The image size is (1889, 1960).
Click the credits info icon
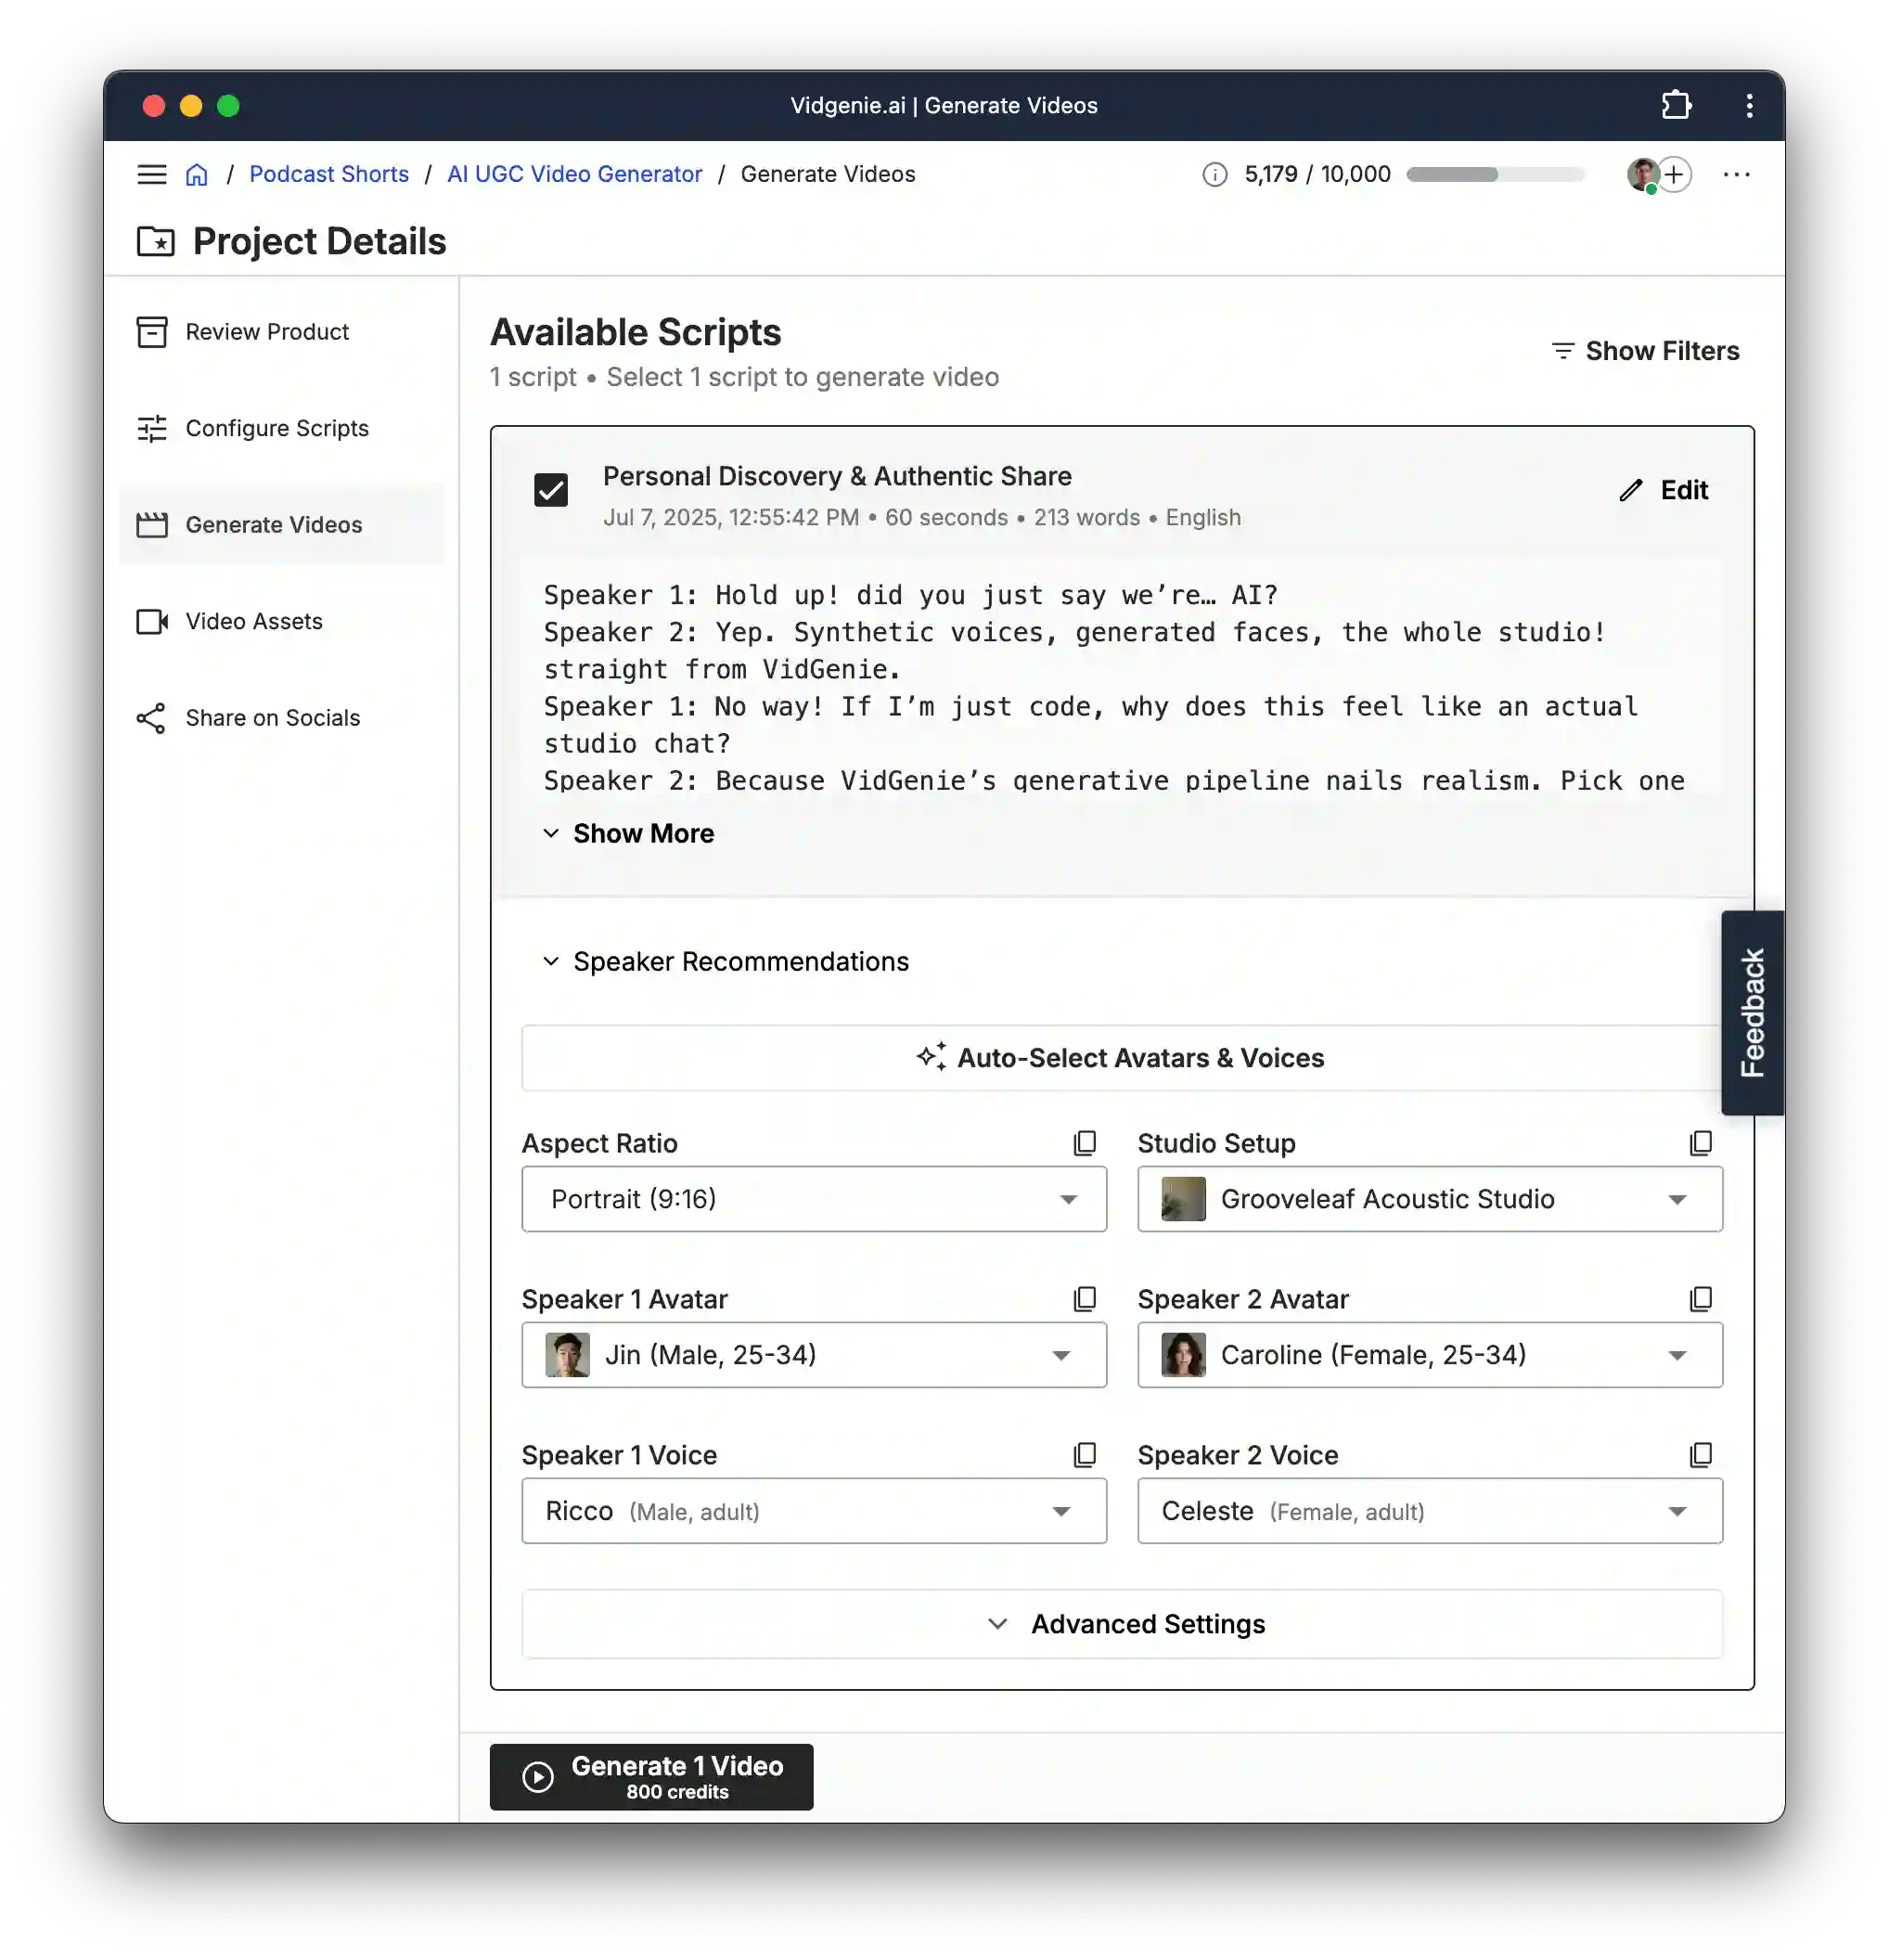tap(1214, 175)
